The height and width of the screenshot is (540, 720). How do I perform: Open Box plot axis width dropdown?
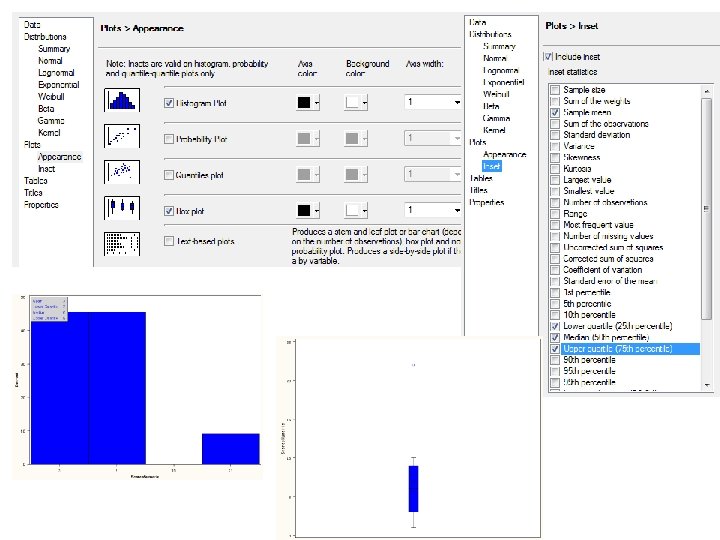(x=457, y=210)
